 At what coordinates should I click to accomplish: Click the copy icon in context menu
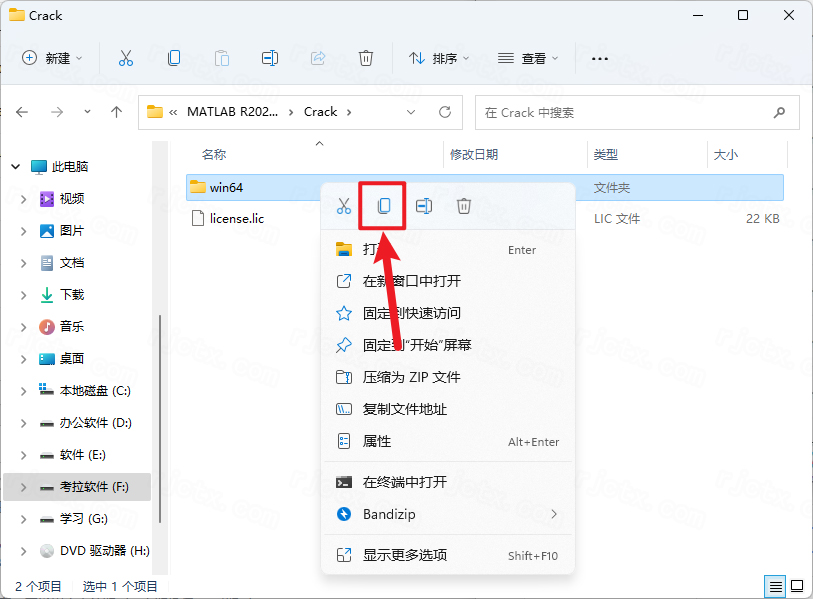point(383,206)
